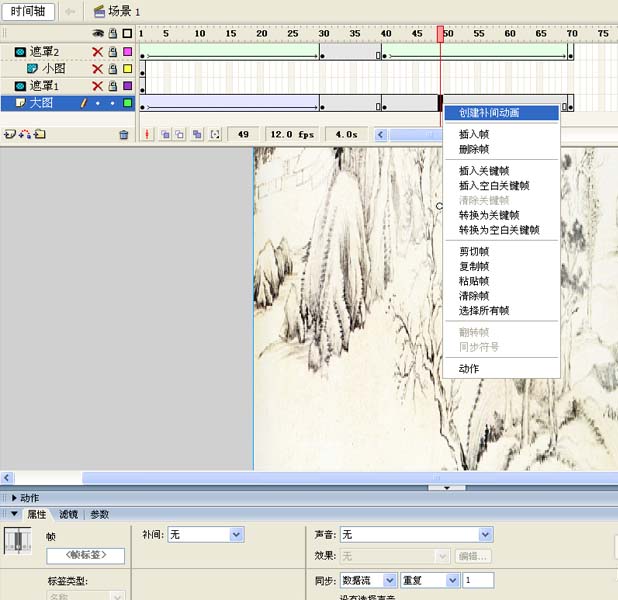Click the insert new layer icon
Screen dimensions: 618x600
(x=9, y=134)
